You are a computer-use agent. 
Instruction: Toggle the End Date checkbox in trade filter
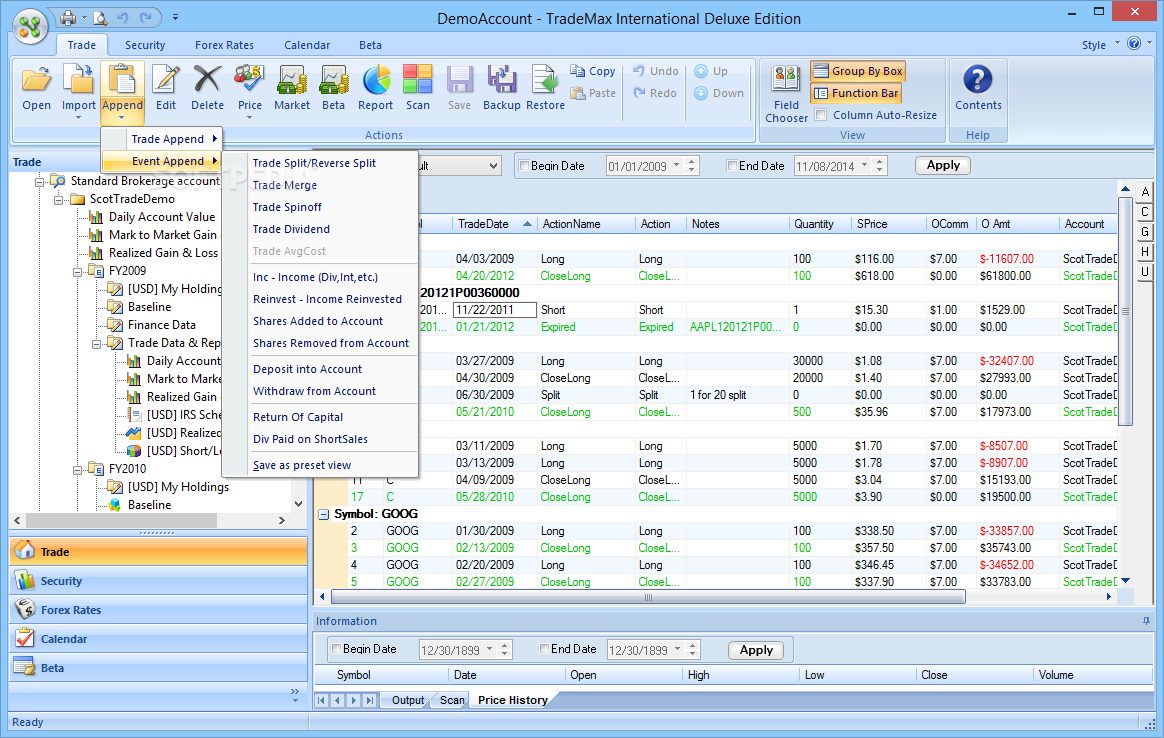tap(732, 166)
